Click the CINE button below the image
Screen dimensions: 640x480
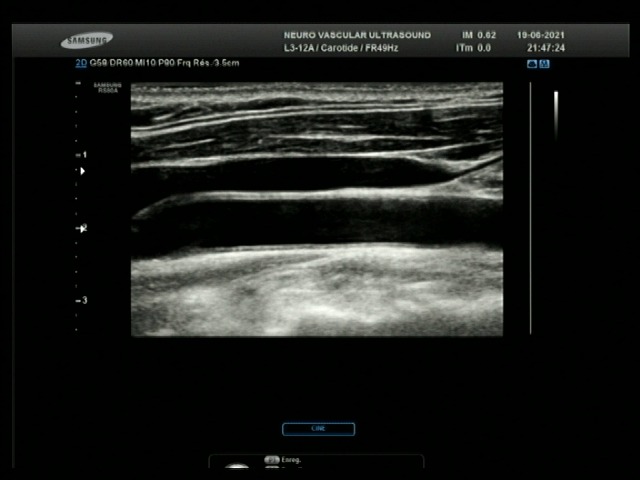pos(318,429)
